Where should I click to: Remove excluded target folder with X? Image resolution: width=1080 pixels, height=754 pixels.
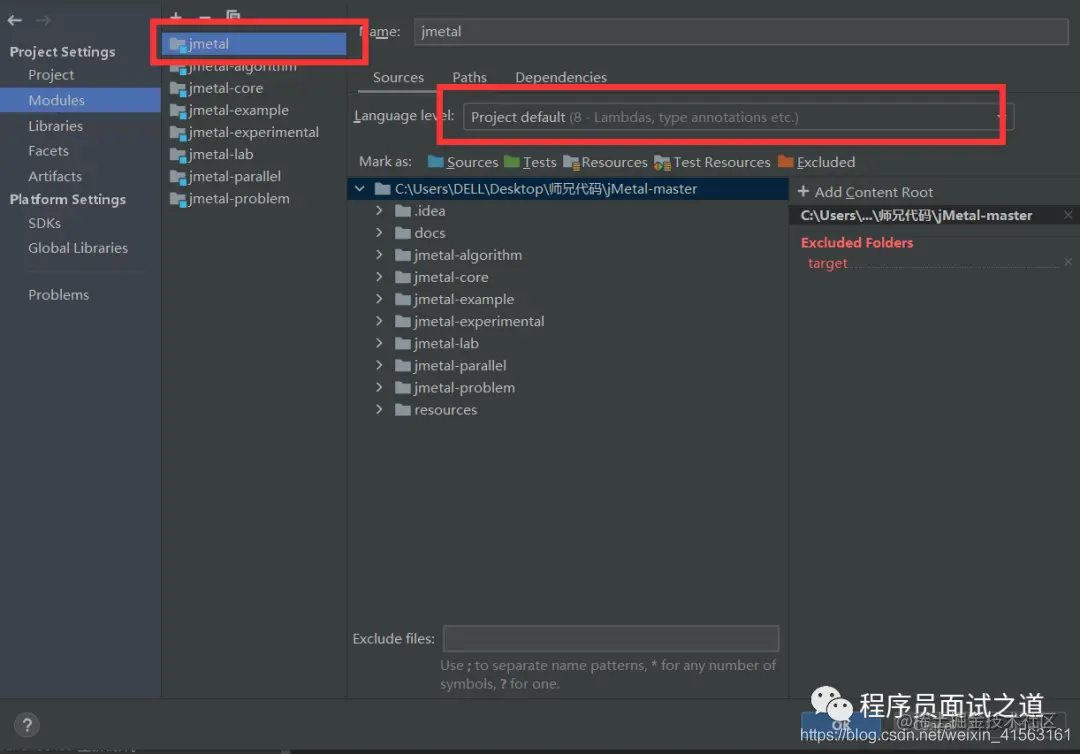click(x=1068, y=262)
